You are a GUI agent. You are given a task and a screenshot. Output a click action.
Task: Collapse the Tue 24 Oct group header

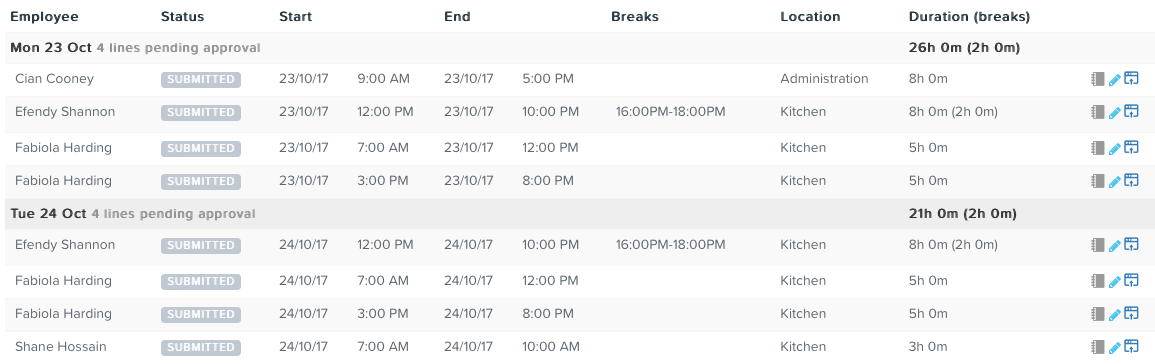coord(578,214)
